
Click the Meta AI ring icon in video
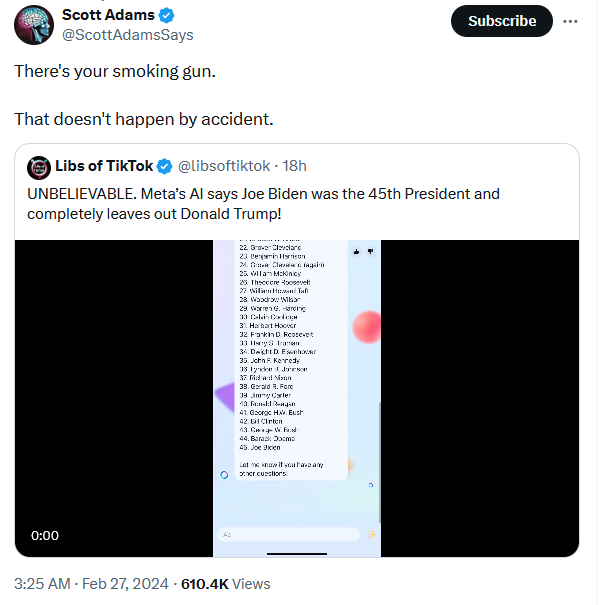224,474
